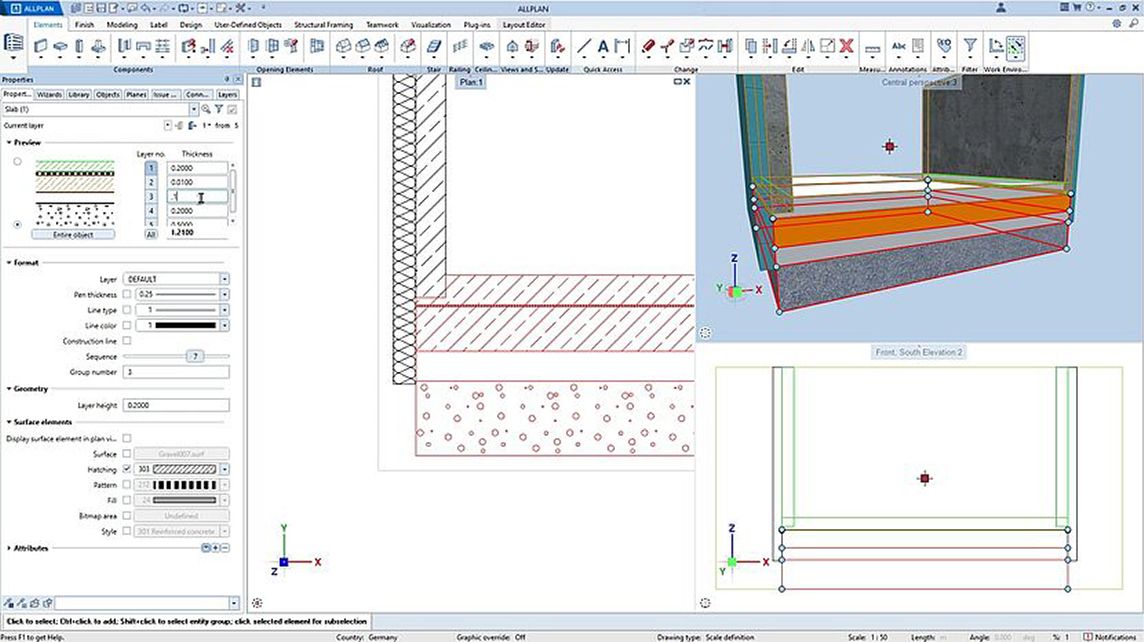This screenshot has height=642, width=1144.
Task: Select the Line tool in Quick Access
Action: (x=585, y=46)
